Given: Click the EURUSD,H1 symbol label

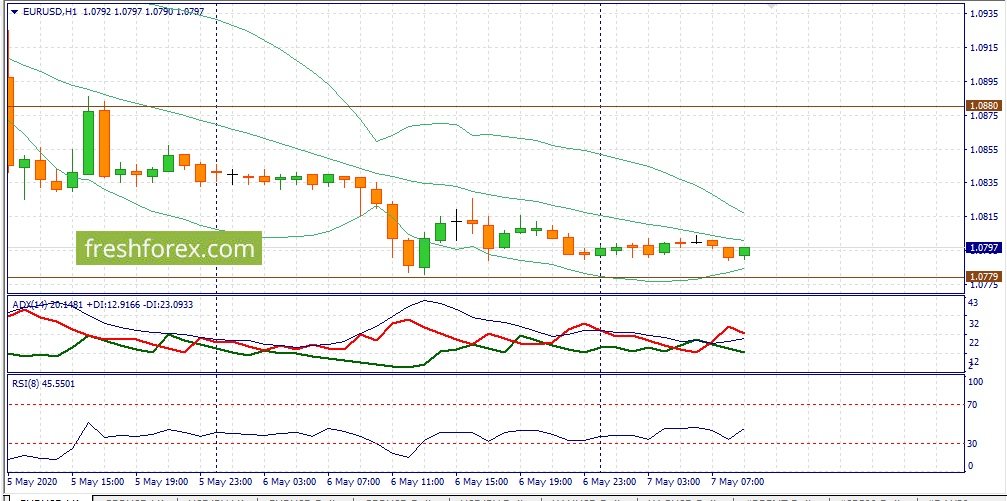Looking at the screenshot, I should 49,12.
